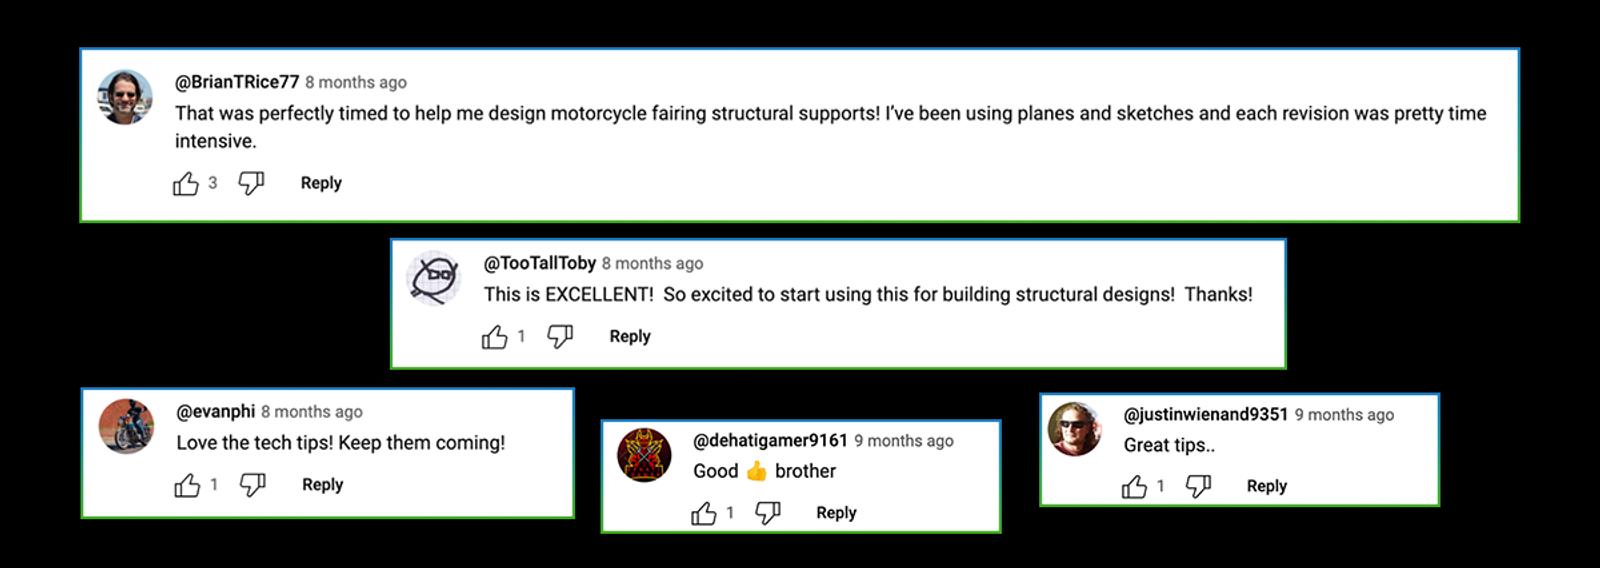Click the @dehatigamer9161 profile picture
Image resolution: width=1600 pixels, height=568 pixels.
(643, 455)
